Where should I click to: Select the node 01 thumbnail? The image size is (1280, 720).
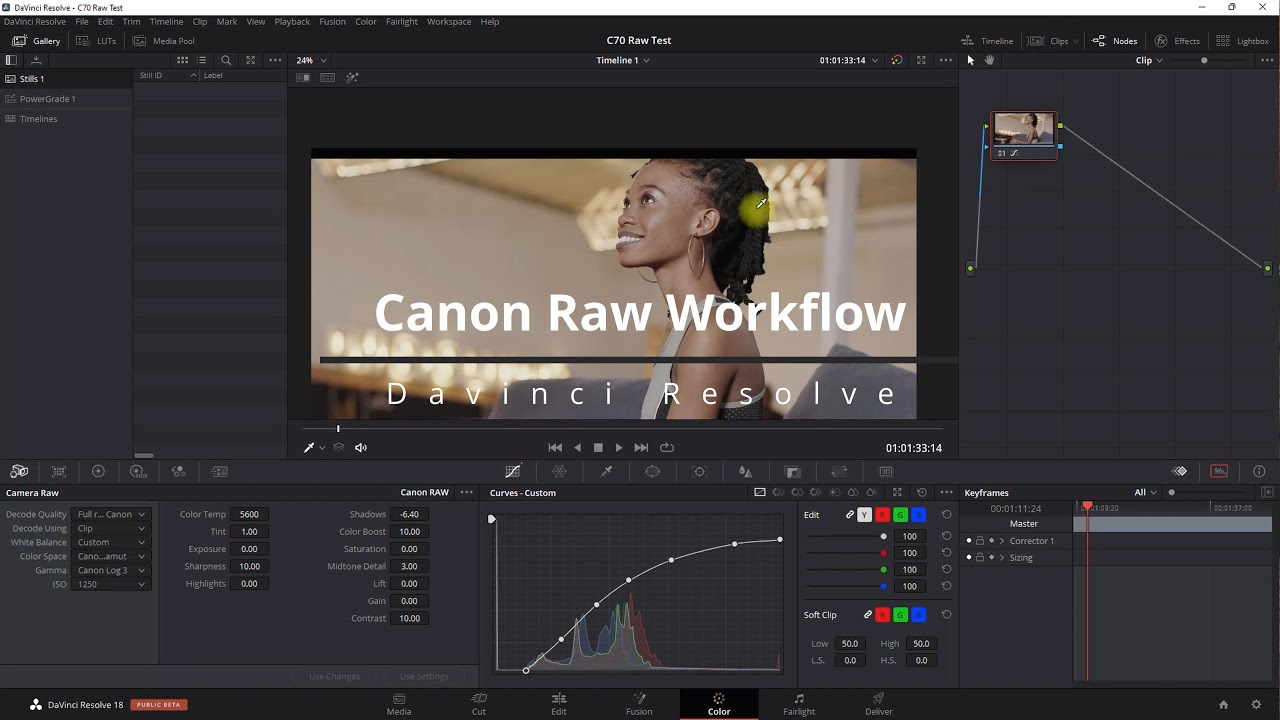pyautogui.click(x=1024, y=129)
